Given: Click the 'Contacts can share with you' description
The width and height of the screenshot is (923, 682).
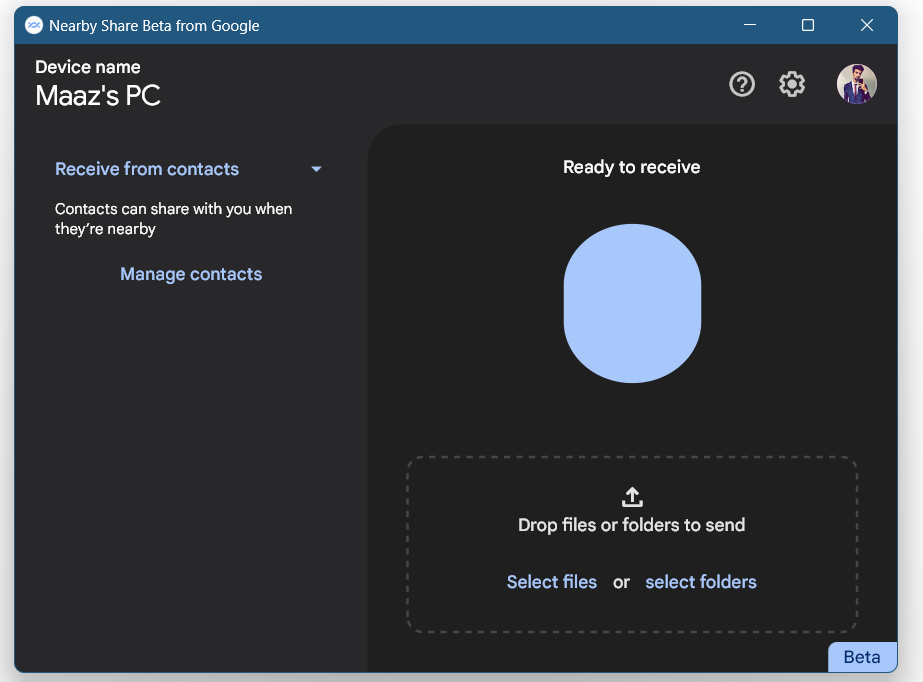Looking at the screenshot, I should 173,219.
